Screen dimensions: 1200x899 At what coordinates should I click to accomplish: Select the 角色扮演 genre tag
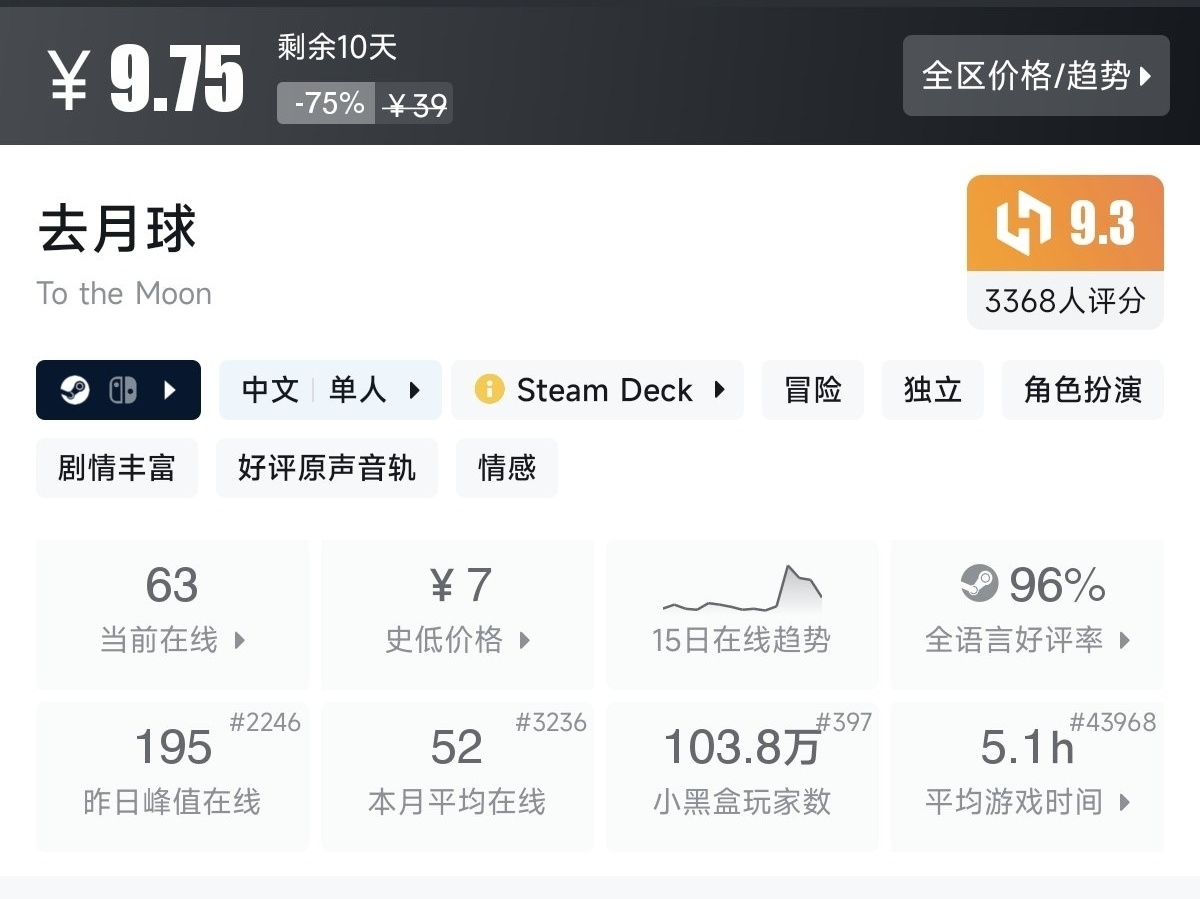1082,390
